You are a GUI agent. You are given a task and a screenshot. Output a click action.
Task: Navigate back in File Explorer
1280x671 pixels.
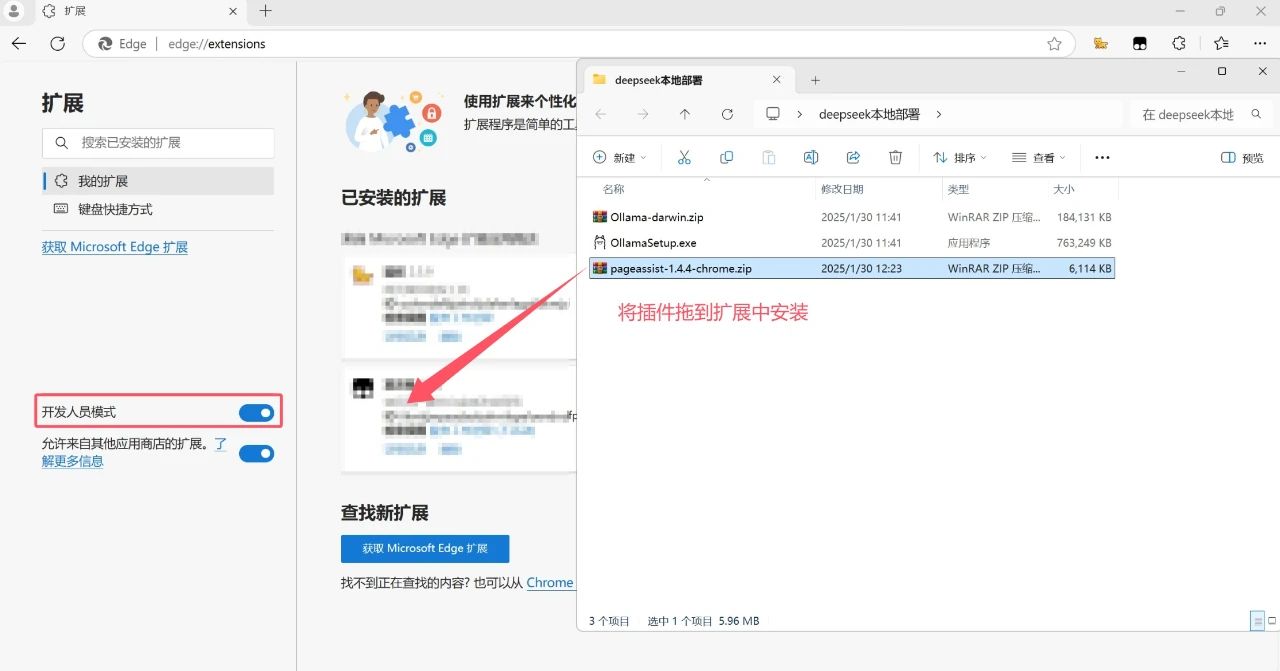coord(601,114)
